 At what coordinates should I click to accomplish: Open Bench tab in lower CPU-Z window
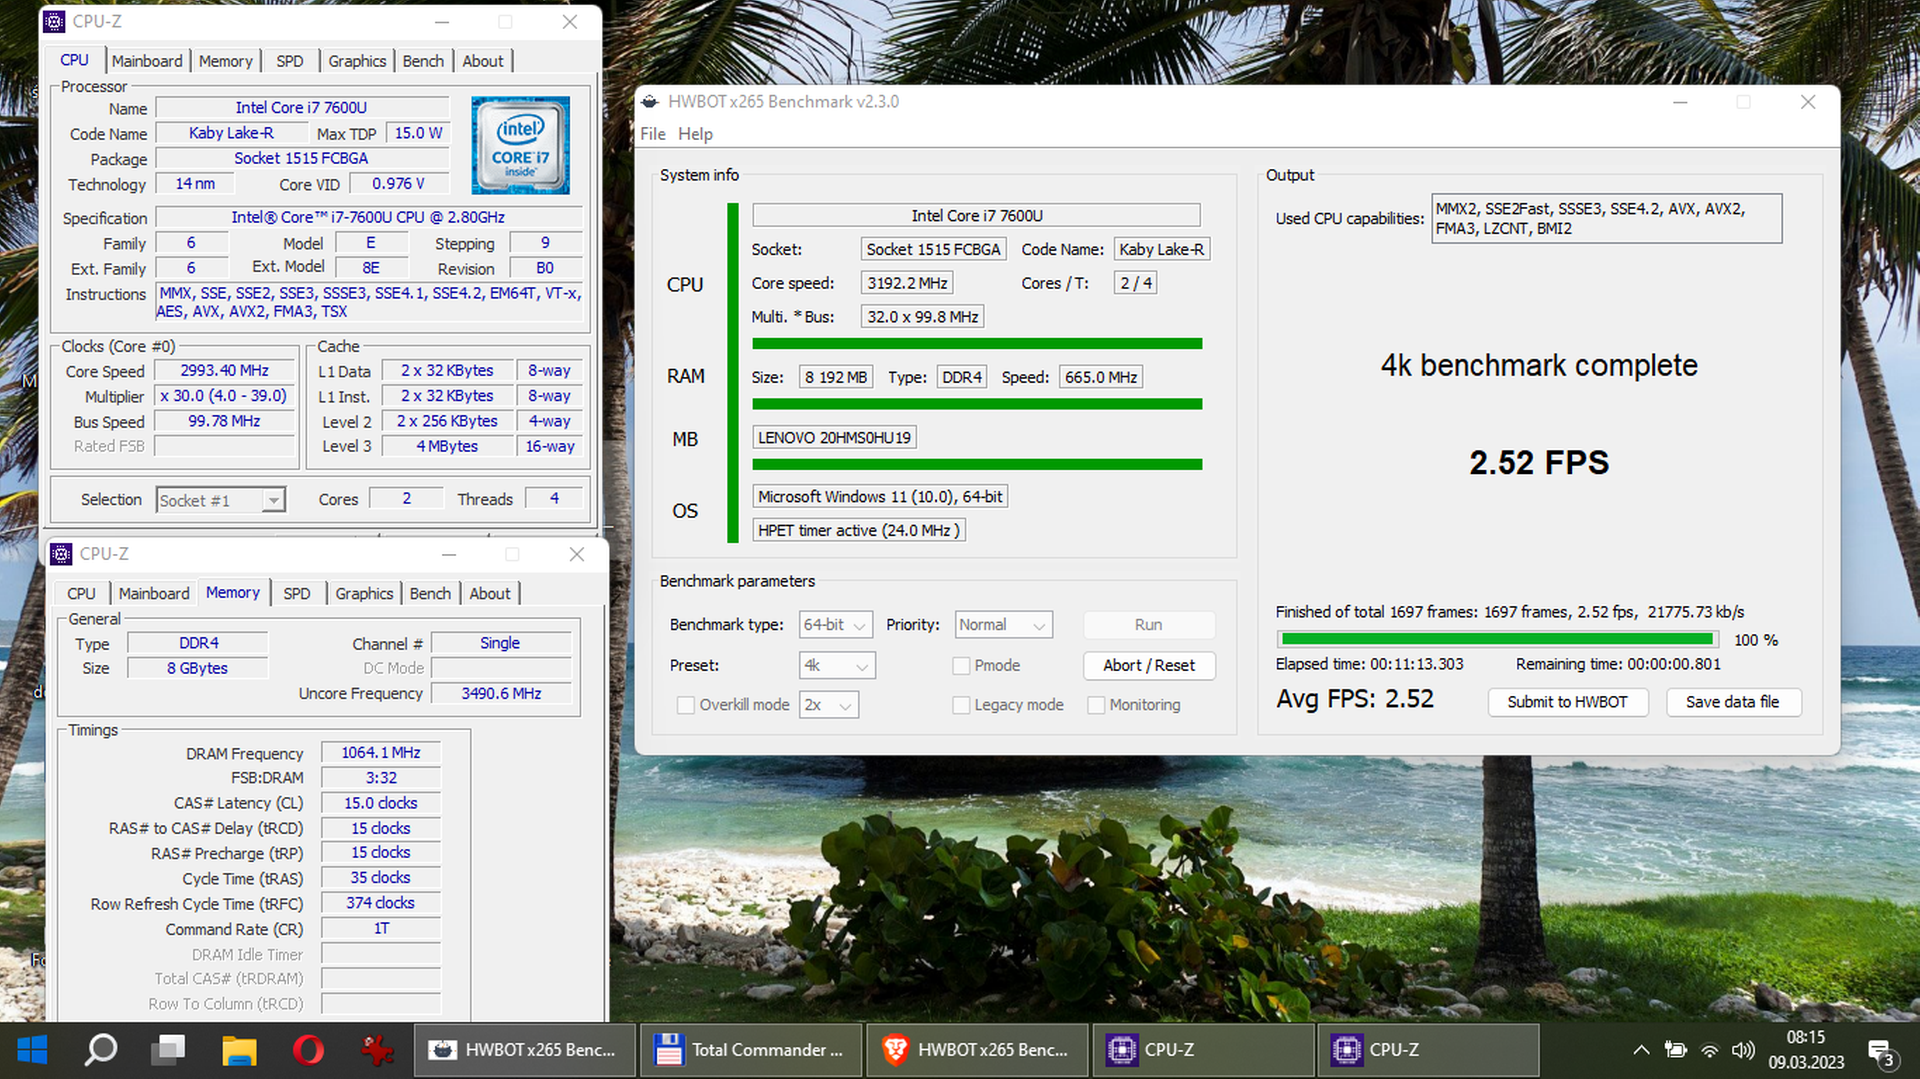[430, 594]
